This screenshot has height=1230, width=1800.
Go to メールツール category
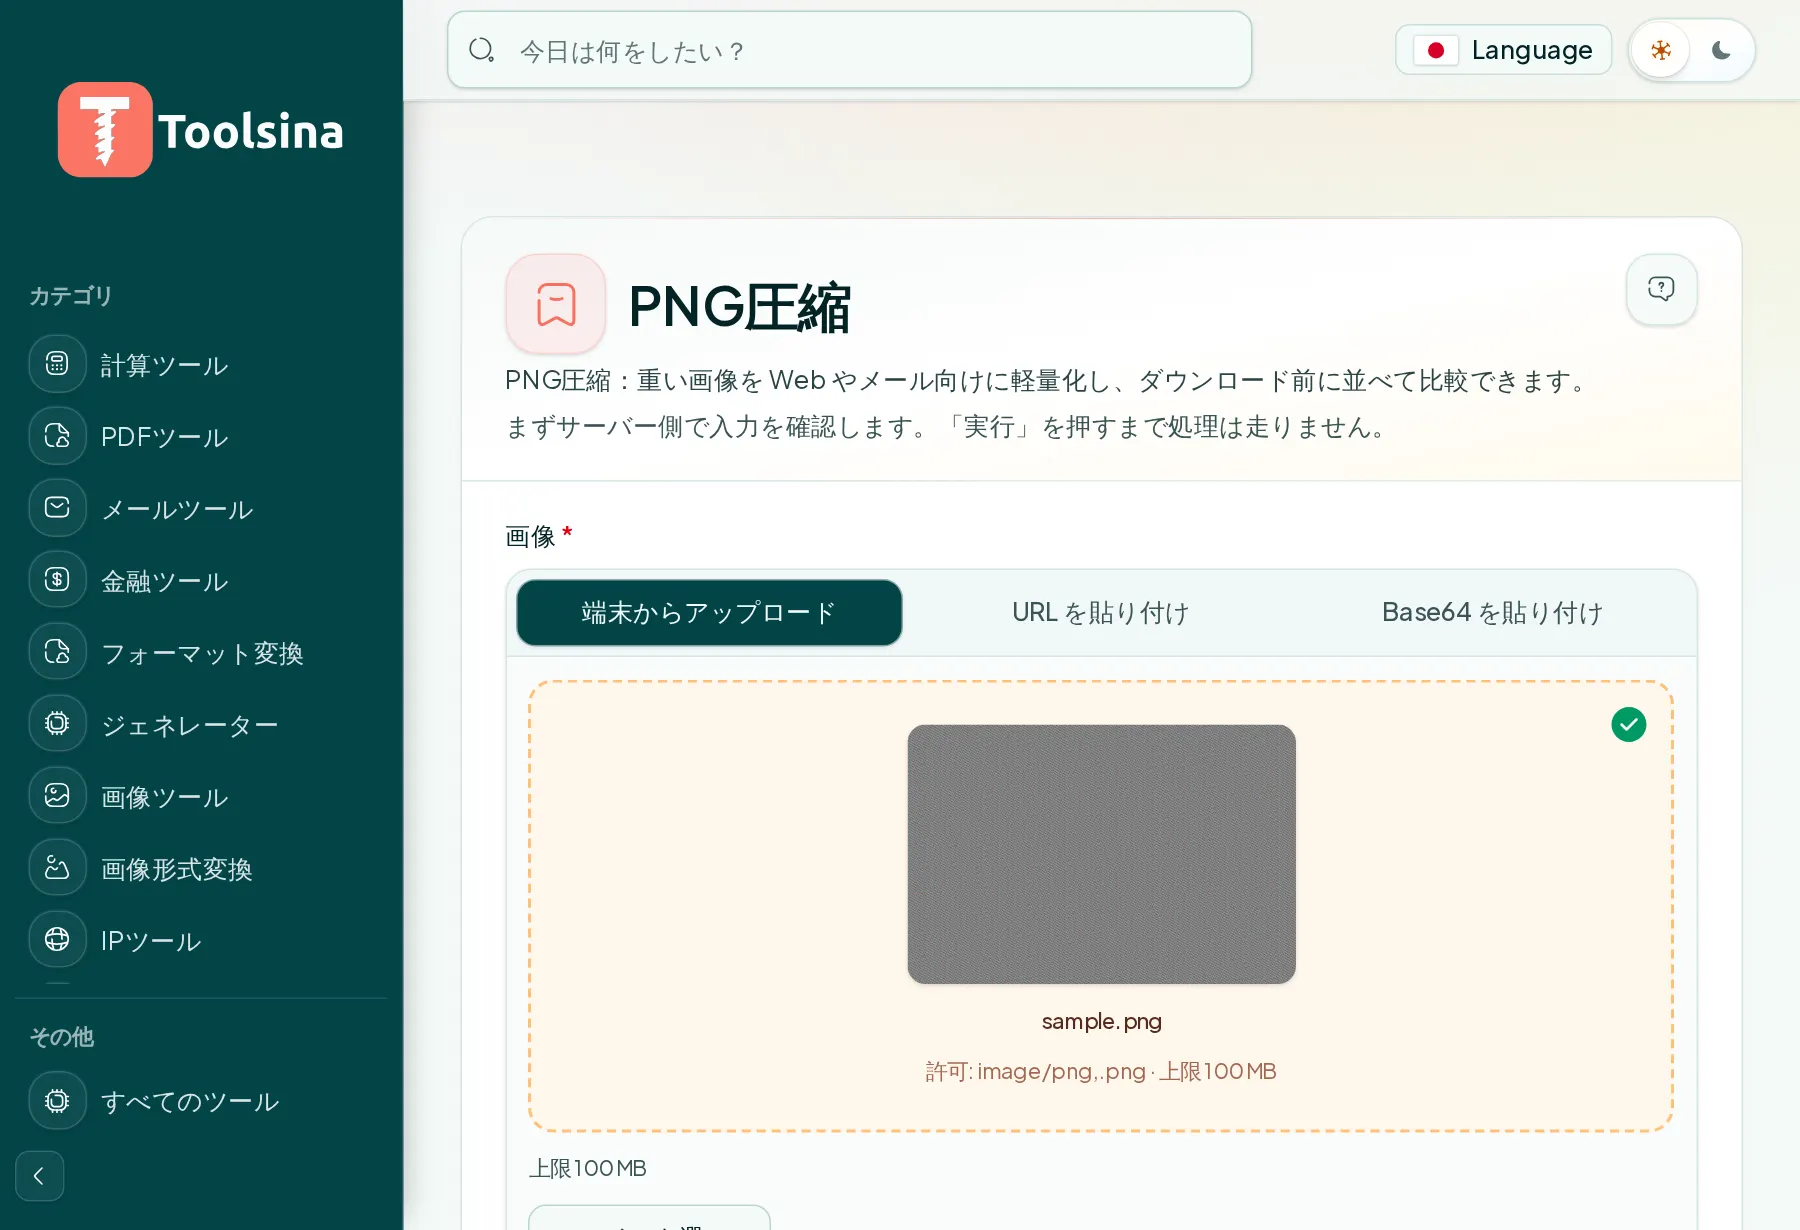(177, 509)
